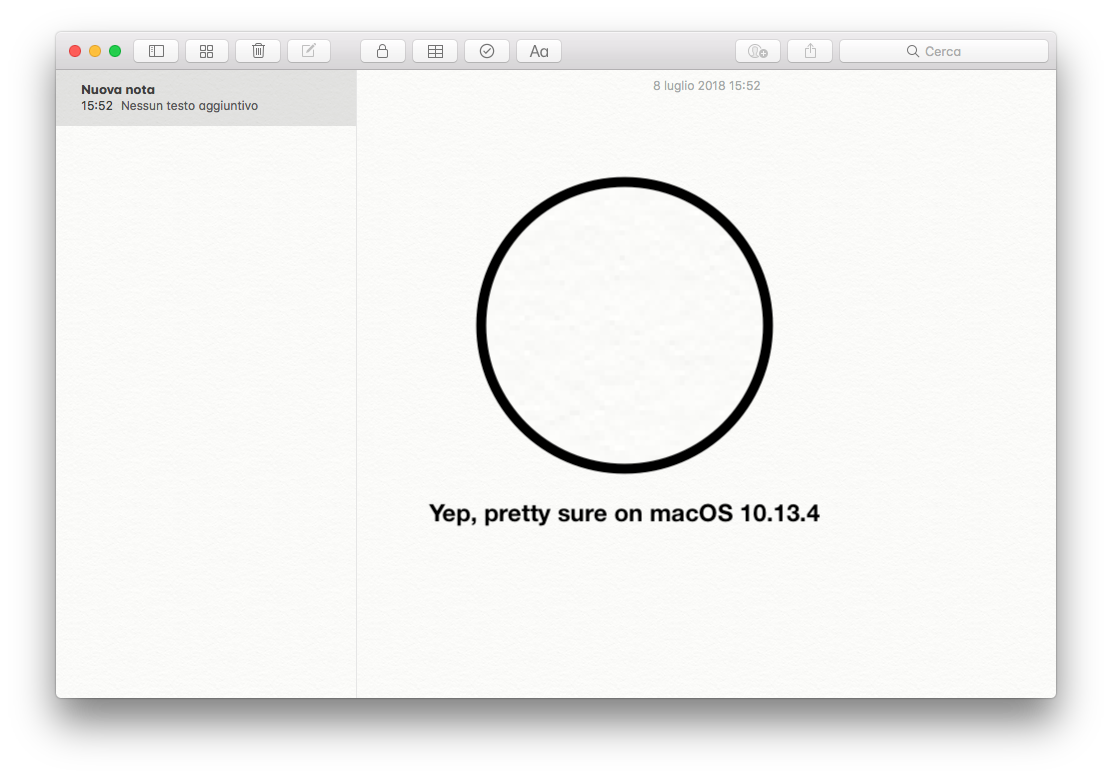1112x778 pixels.
Task: Open the Aa text format menu
Action: click(539, 51)
